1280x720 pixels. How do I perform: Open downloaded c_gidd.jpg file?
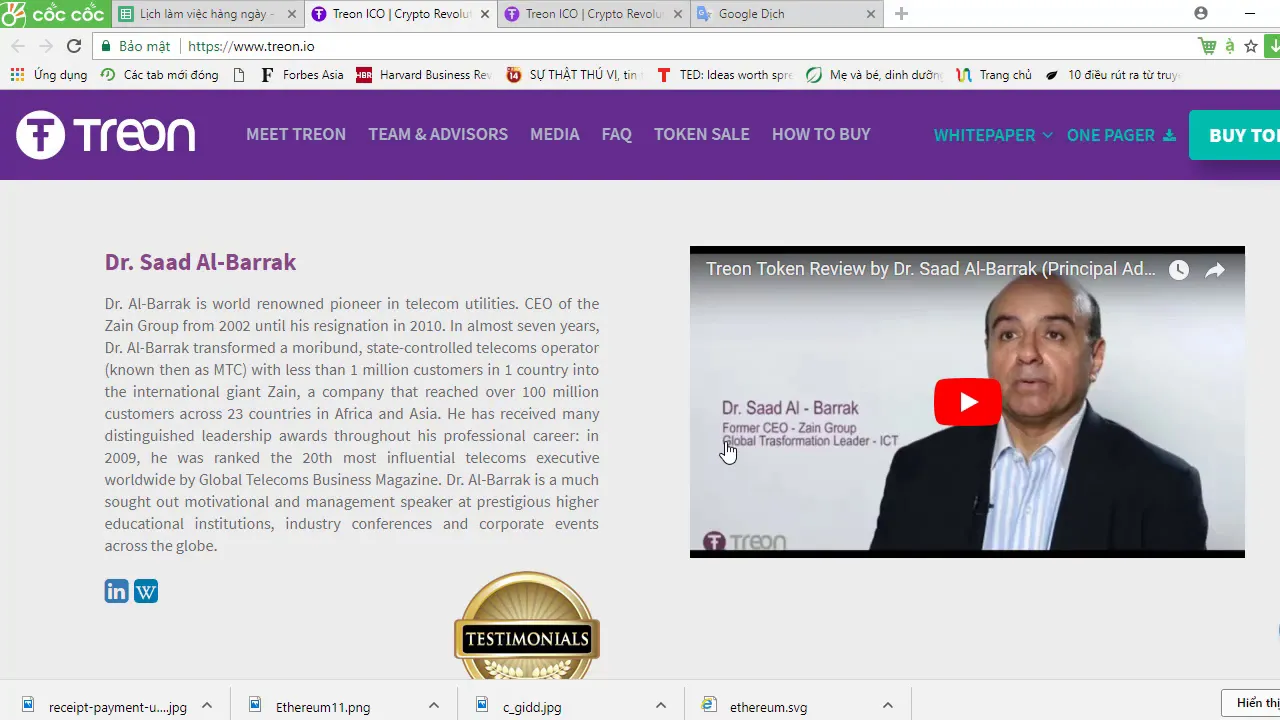click(x=520, y=706)
